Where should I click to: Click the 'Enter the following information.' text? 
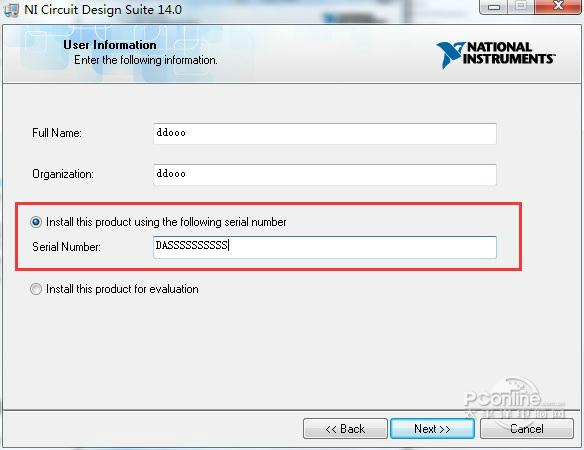(x=146, y=60)
